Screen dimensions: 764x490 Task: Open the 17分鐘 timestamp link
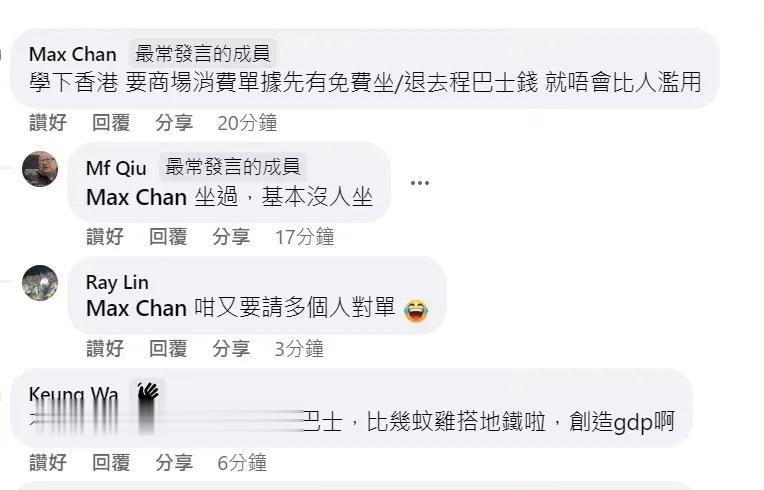click(x=305, y=237)
